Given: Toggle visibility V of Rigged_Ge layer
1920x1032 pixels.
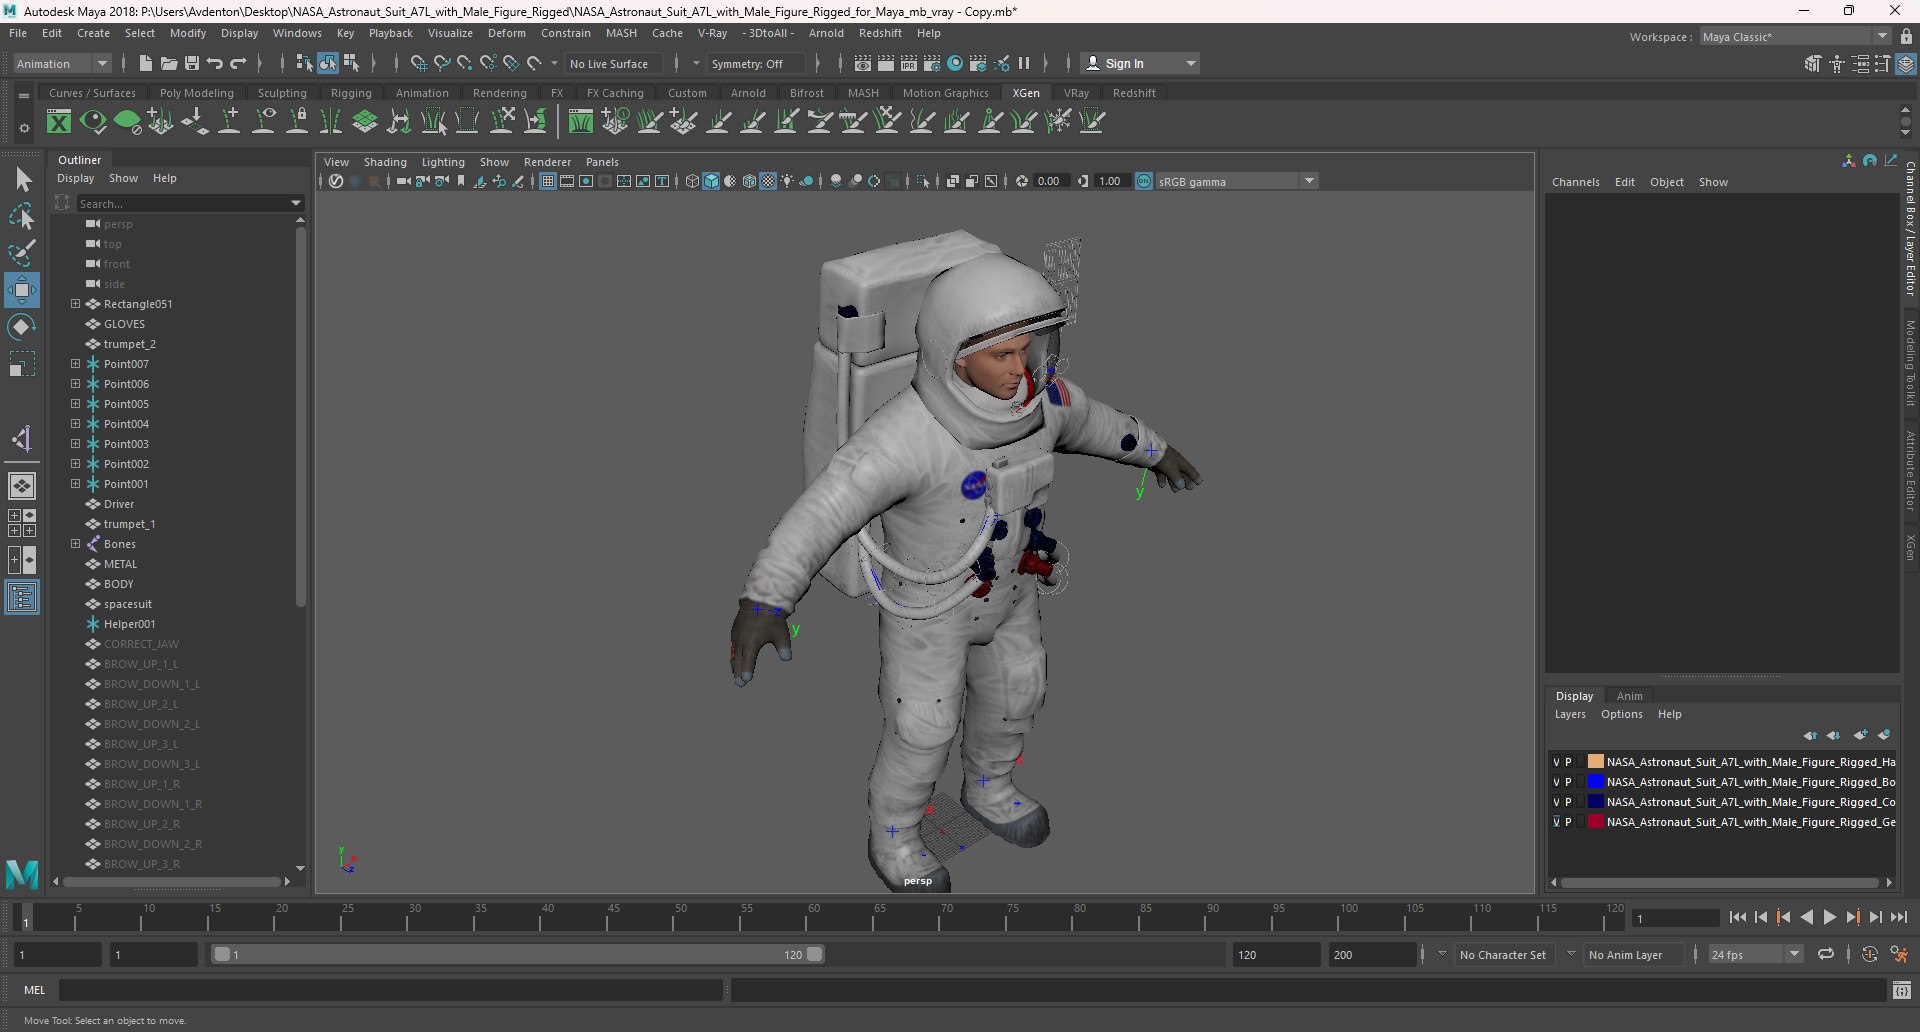Looking at the screenshot, I should 1556,822.
